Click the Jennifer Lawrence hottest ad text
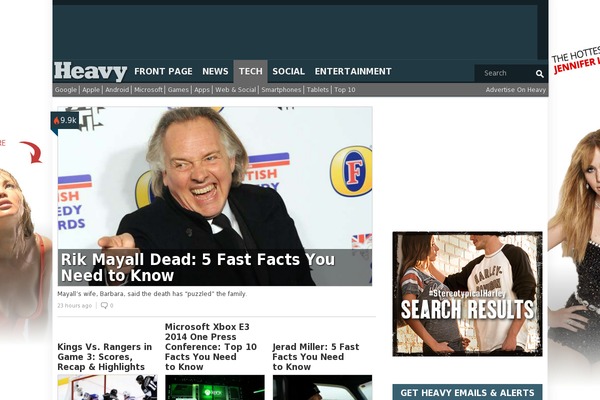 click(x=576, y=60)
